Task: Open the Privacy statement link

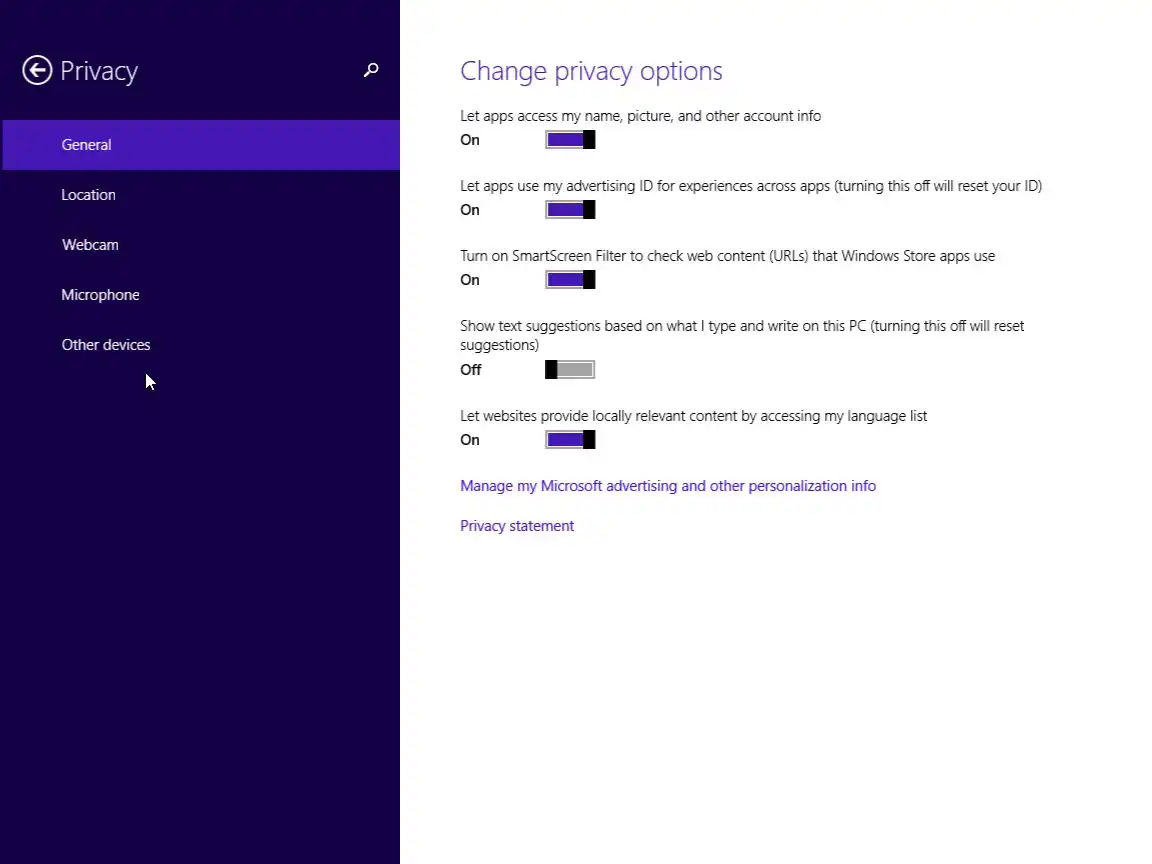Action: (x=517, y=526)
